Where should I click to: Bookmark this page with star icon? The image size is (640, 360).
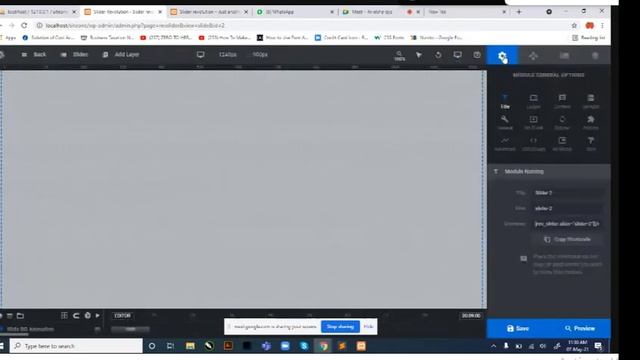(574, 25)
